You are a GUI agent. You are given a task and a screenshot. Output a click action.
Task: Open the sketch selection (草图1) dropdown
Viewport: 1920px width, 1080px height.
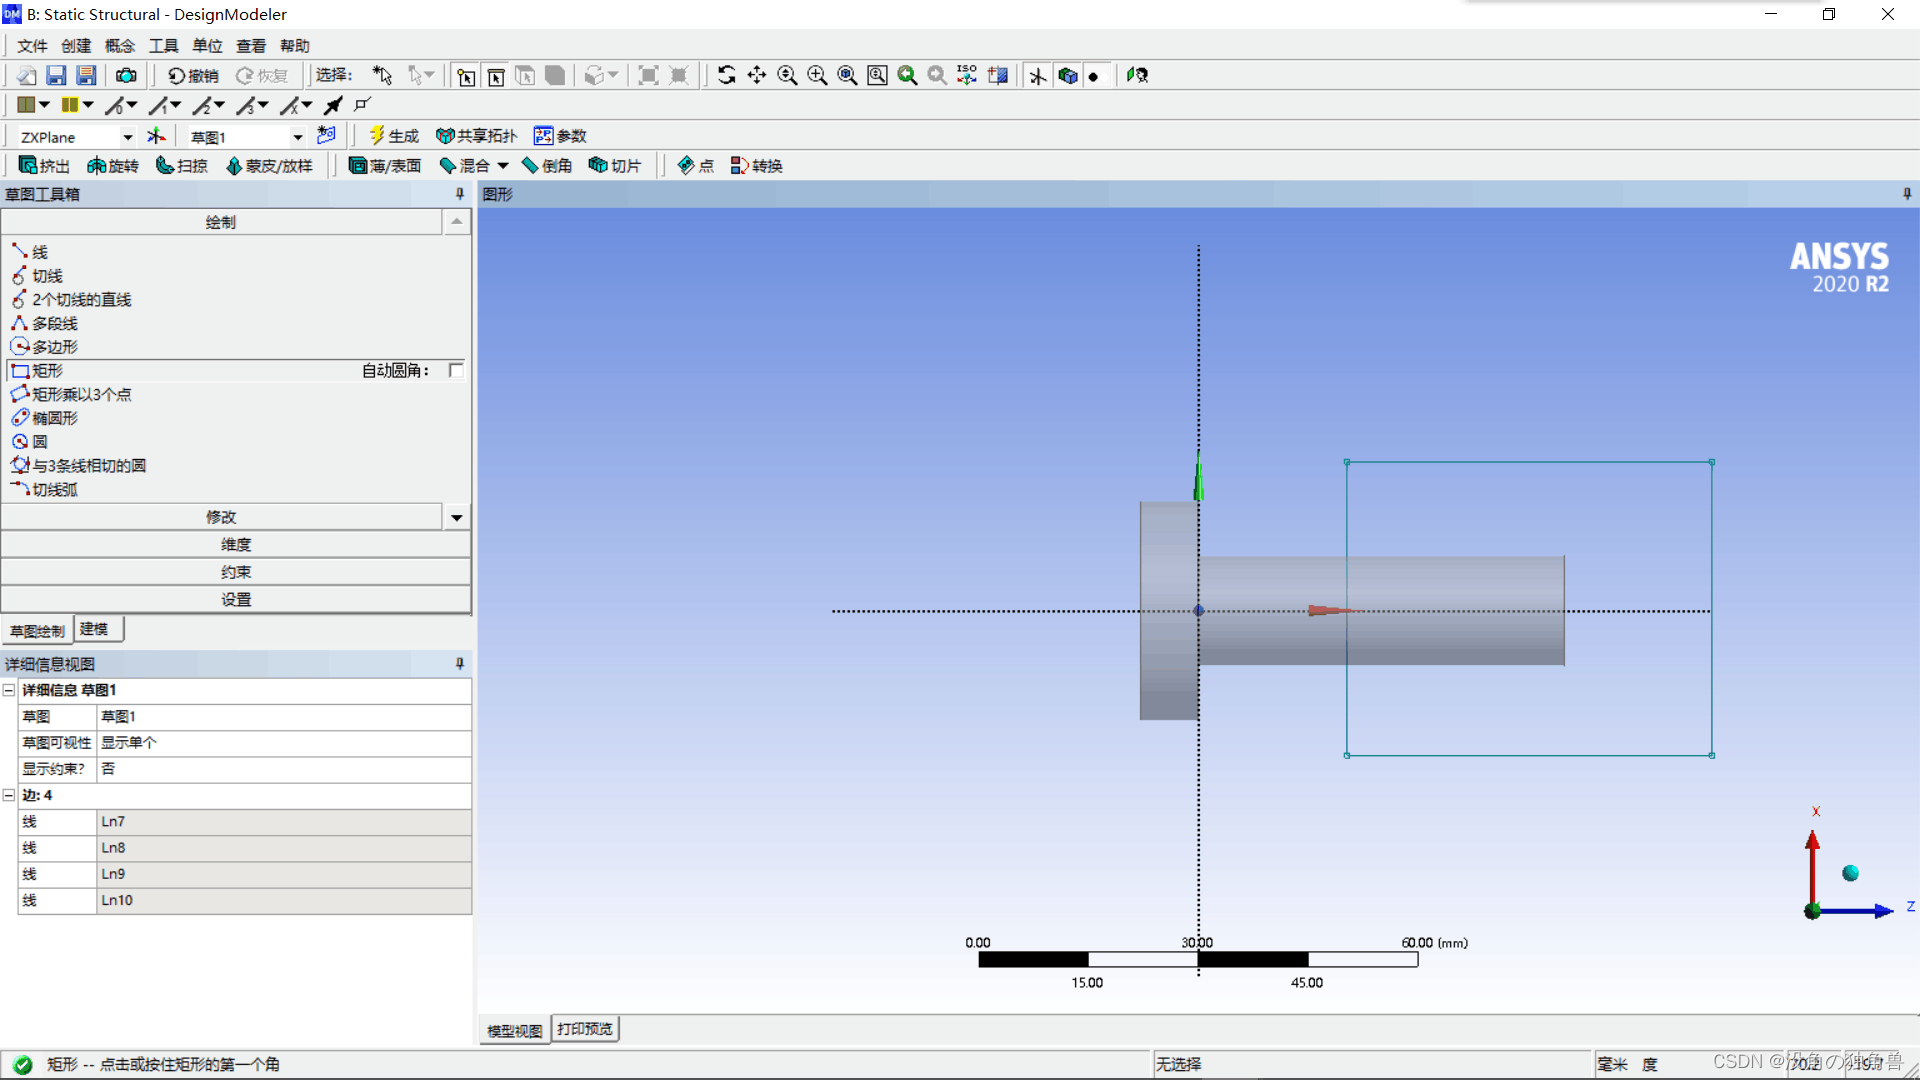coord(297,137)
